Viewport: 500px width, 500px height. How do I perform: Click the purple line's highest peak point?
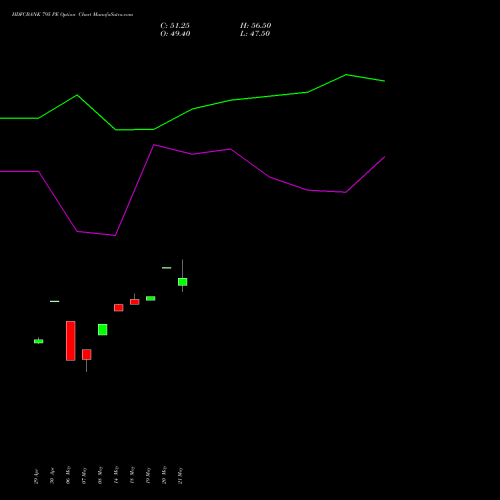(154, 145)
